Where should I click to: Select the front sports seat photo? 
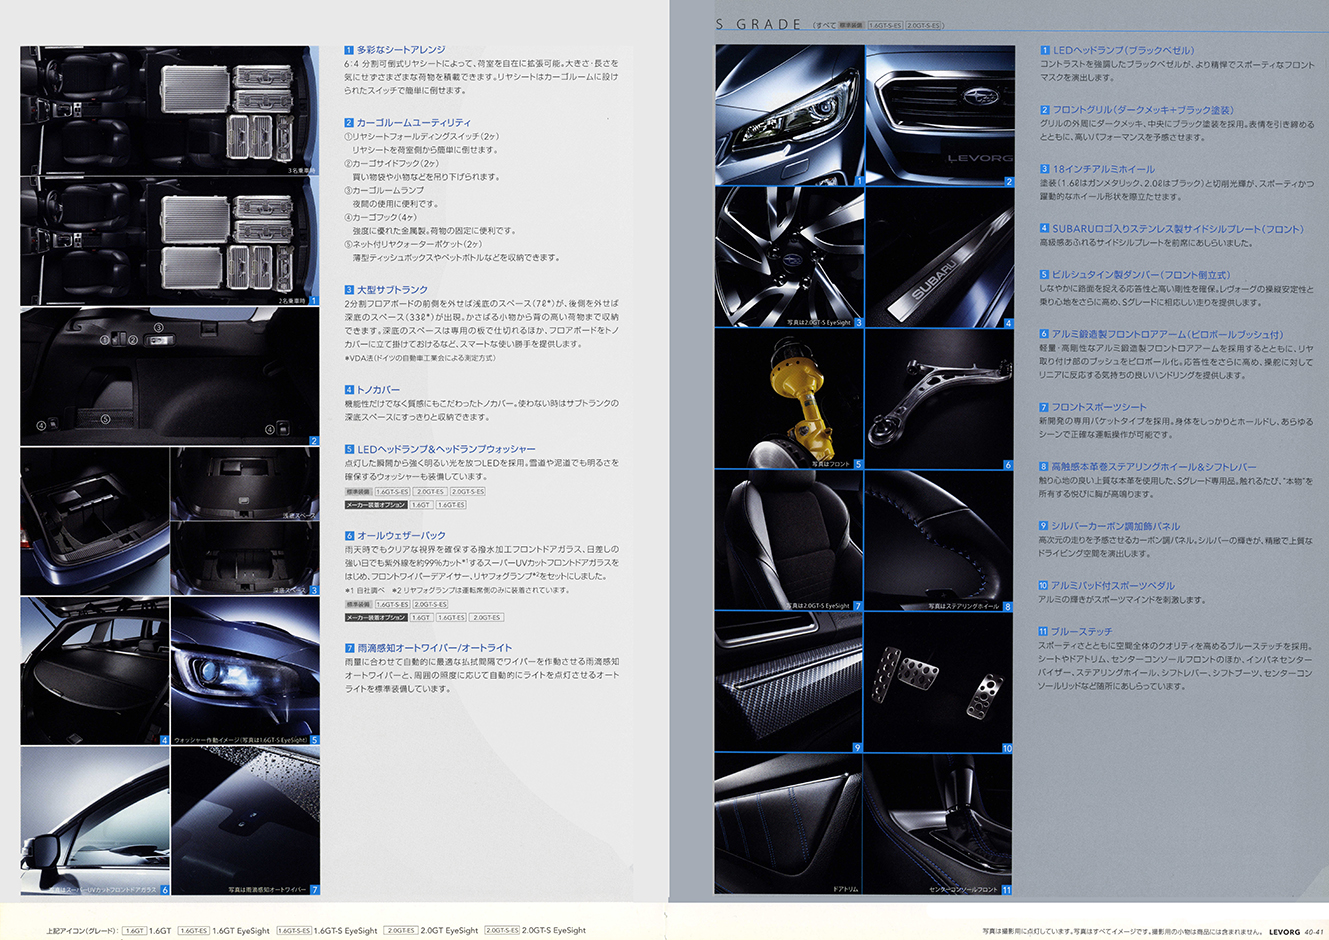point(789,541)
